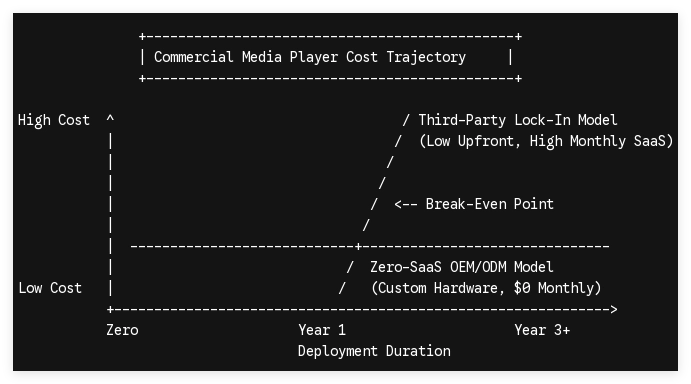Click the Third-Party Lock-In Model label
Screen dimensions: 691x384
[518, 120]
